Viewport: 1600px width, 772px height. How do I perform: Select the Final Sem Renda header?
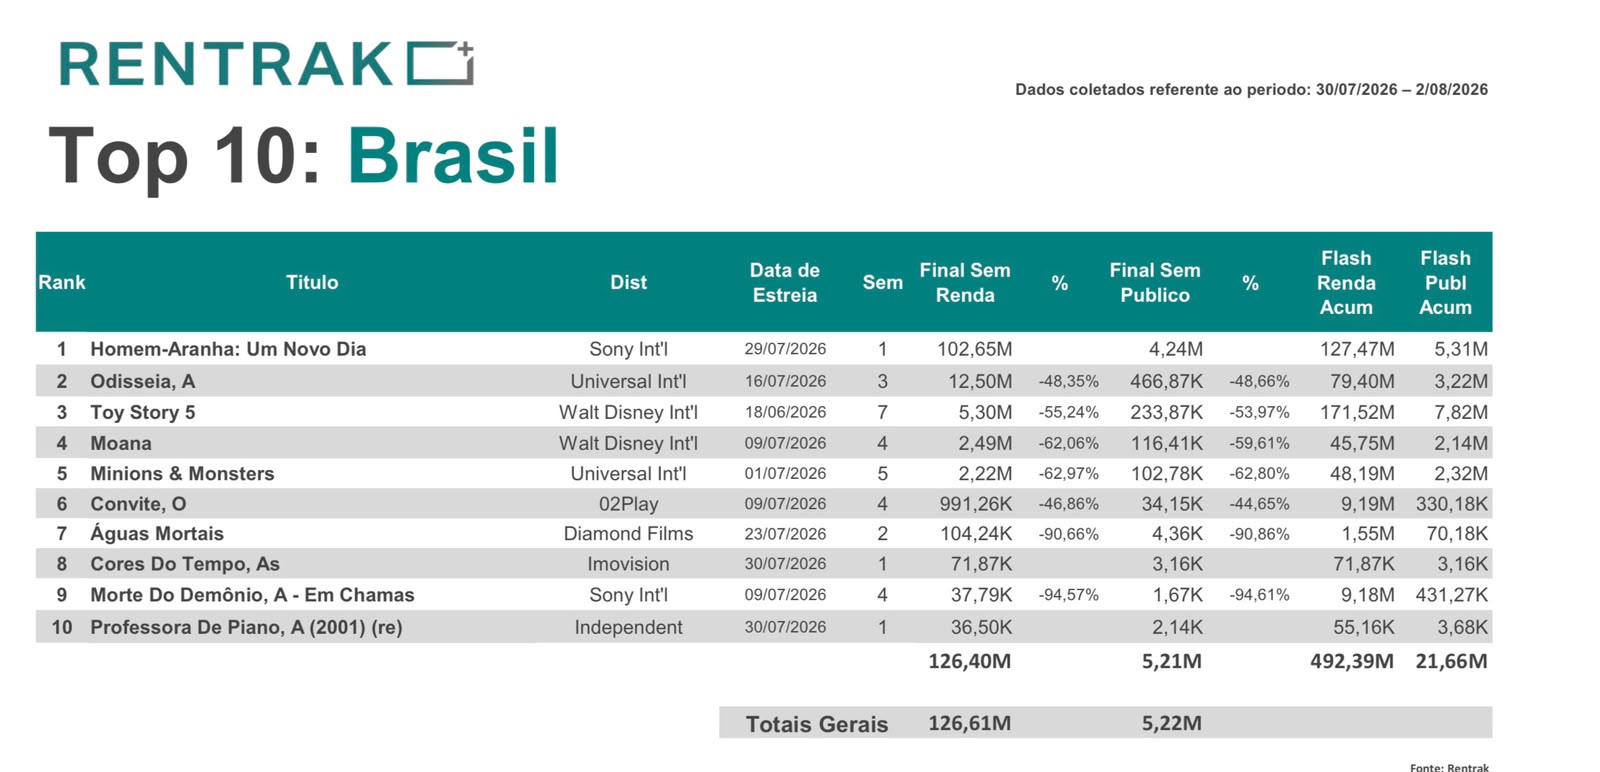[965, 283]
